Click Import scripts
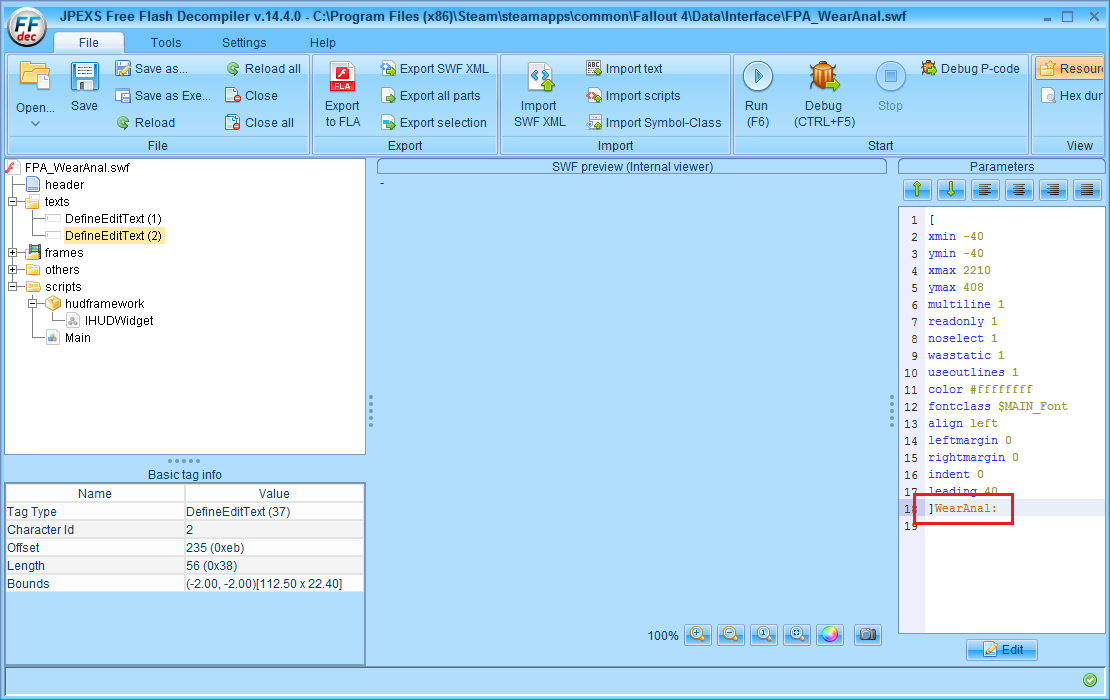 pos(633,96)
